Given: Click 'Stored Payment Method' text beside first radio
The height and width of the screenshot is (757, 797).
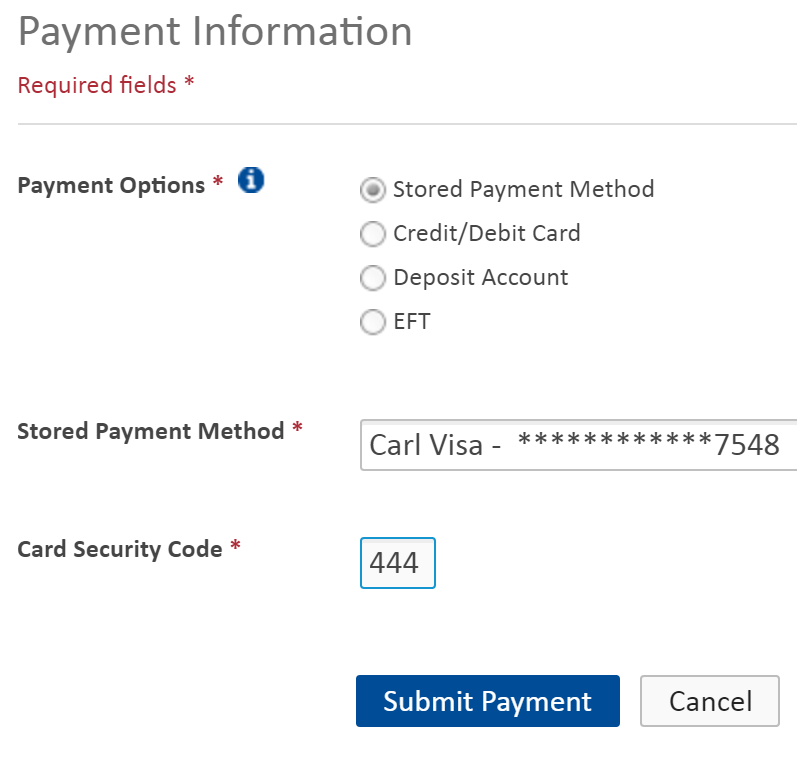Looking at the screenshot, I should pyautogui.click(x=524, y=190).
